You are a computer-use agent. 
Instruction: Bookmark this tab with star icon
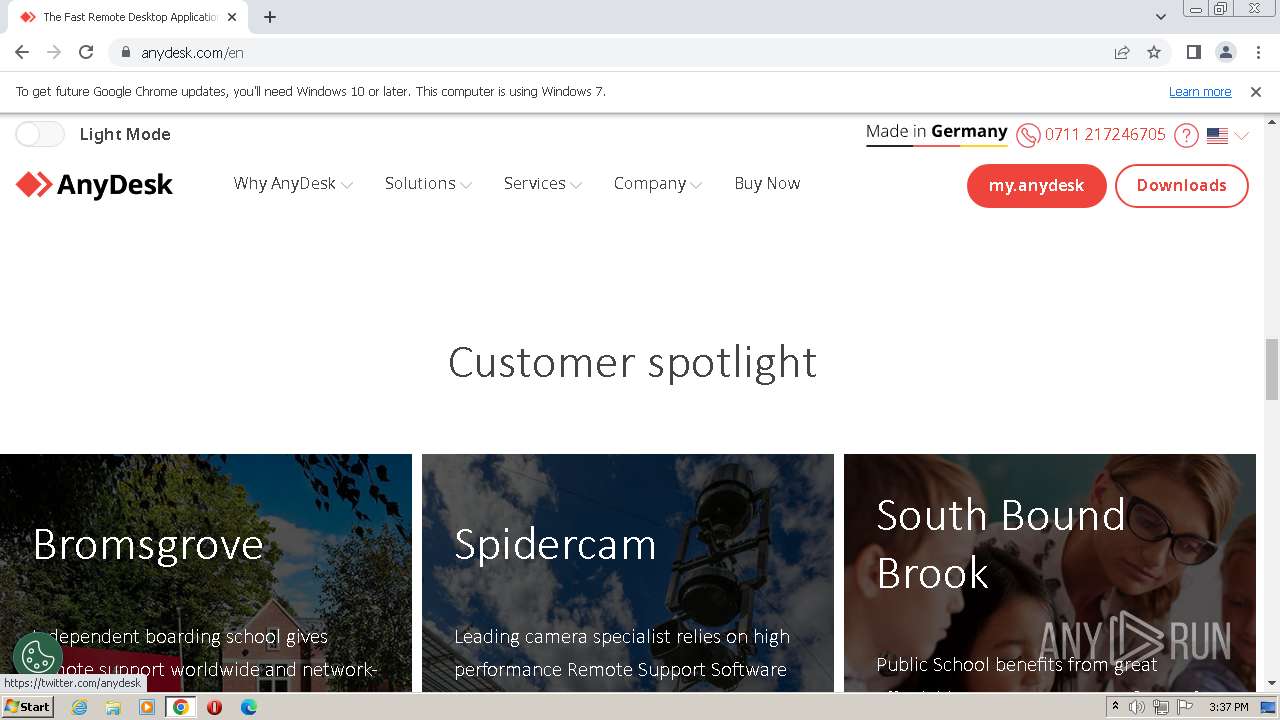[1154, 52]
